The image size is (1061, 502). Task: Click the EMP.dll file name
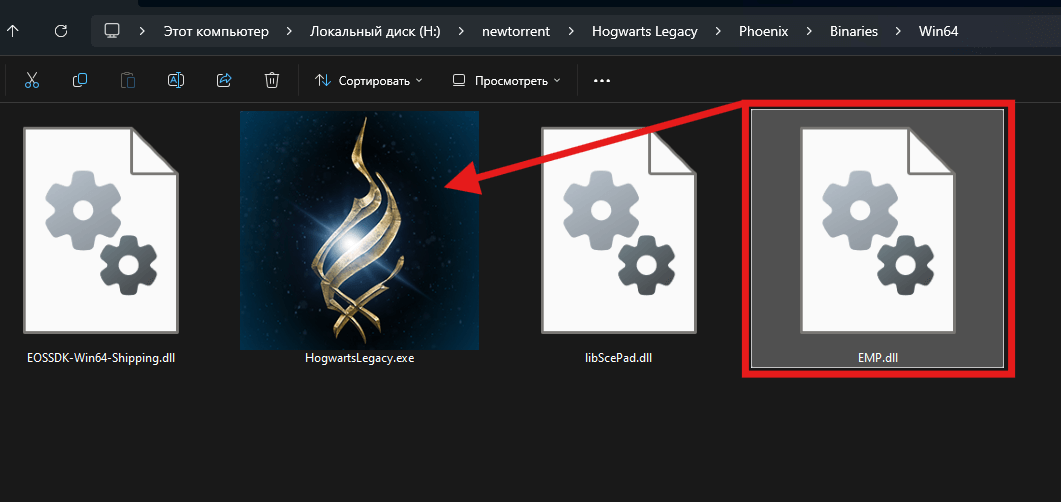(878, 359)
